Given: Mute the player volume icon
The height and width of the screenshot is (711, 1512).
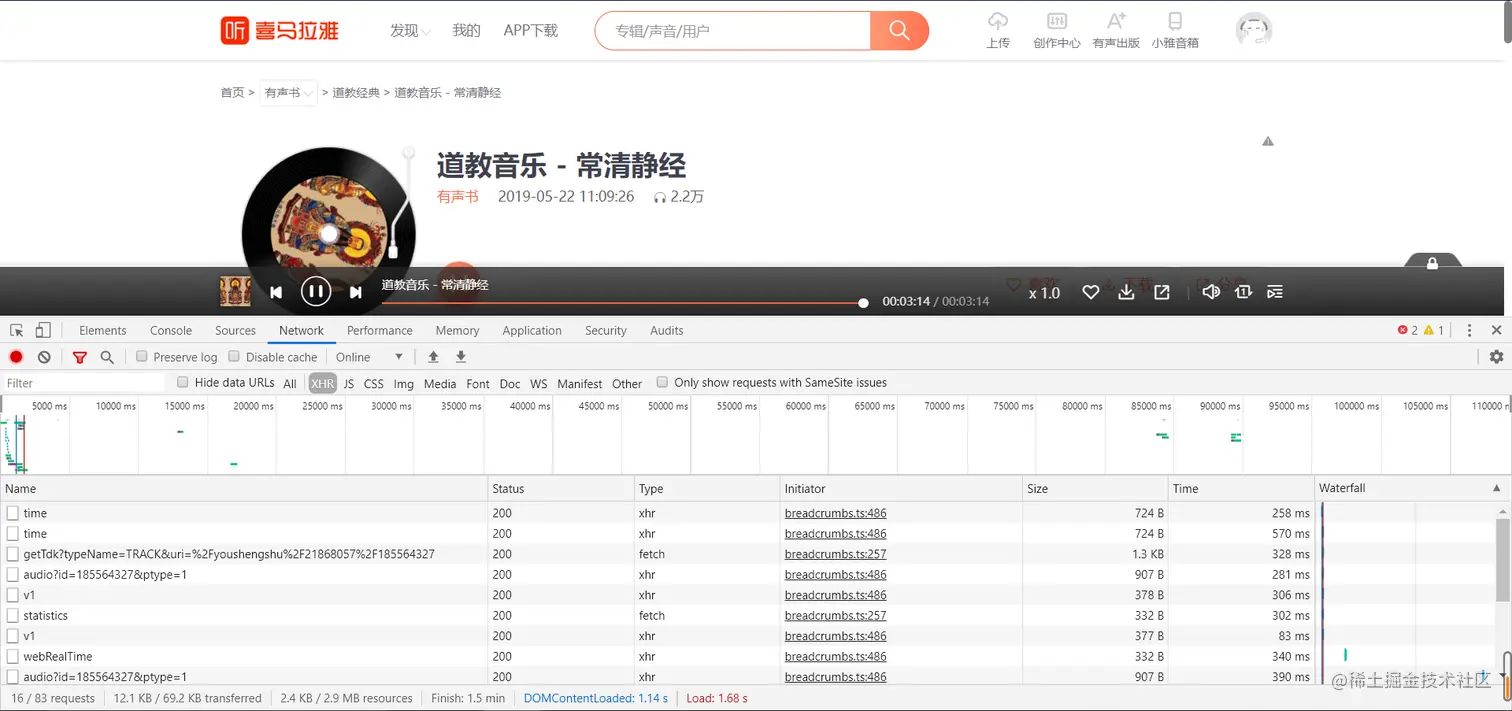Looking at the screenshot, I should click(1211, 292).
